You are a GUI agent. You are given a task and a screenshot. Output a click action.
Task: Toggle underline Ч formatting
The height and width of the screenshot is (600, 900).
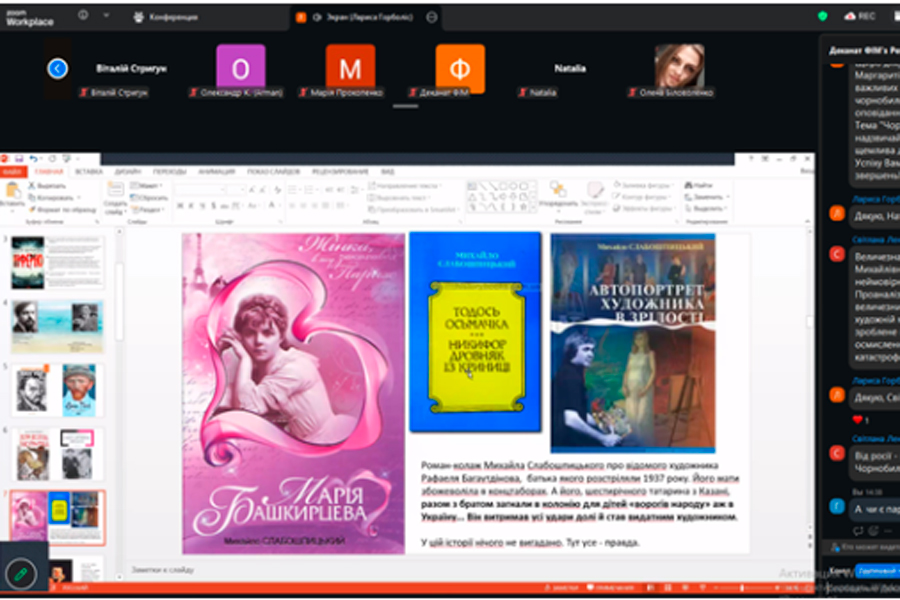(x=203, y=206)
